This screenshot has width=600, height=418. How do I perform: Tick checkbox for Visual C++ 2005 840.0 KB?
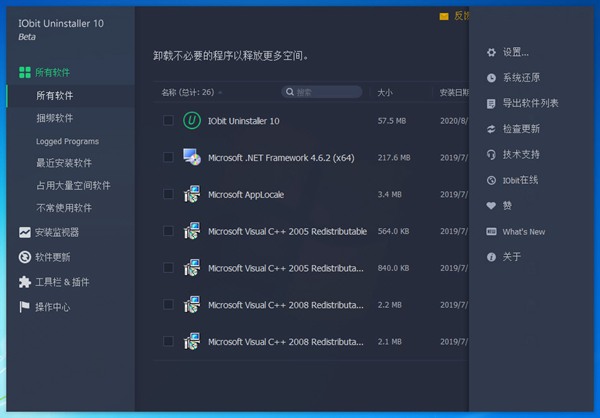[168, 268]
